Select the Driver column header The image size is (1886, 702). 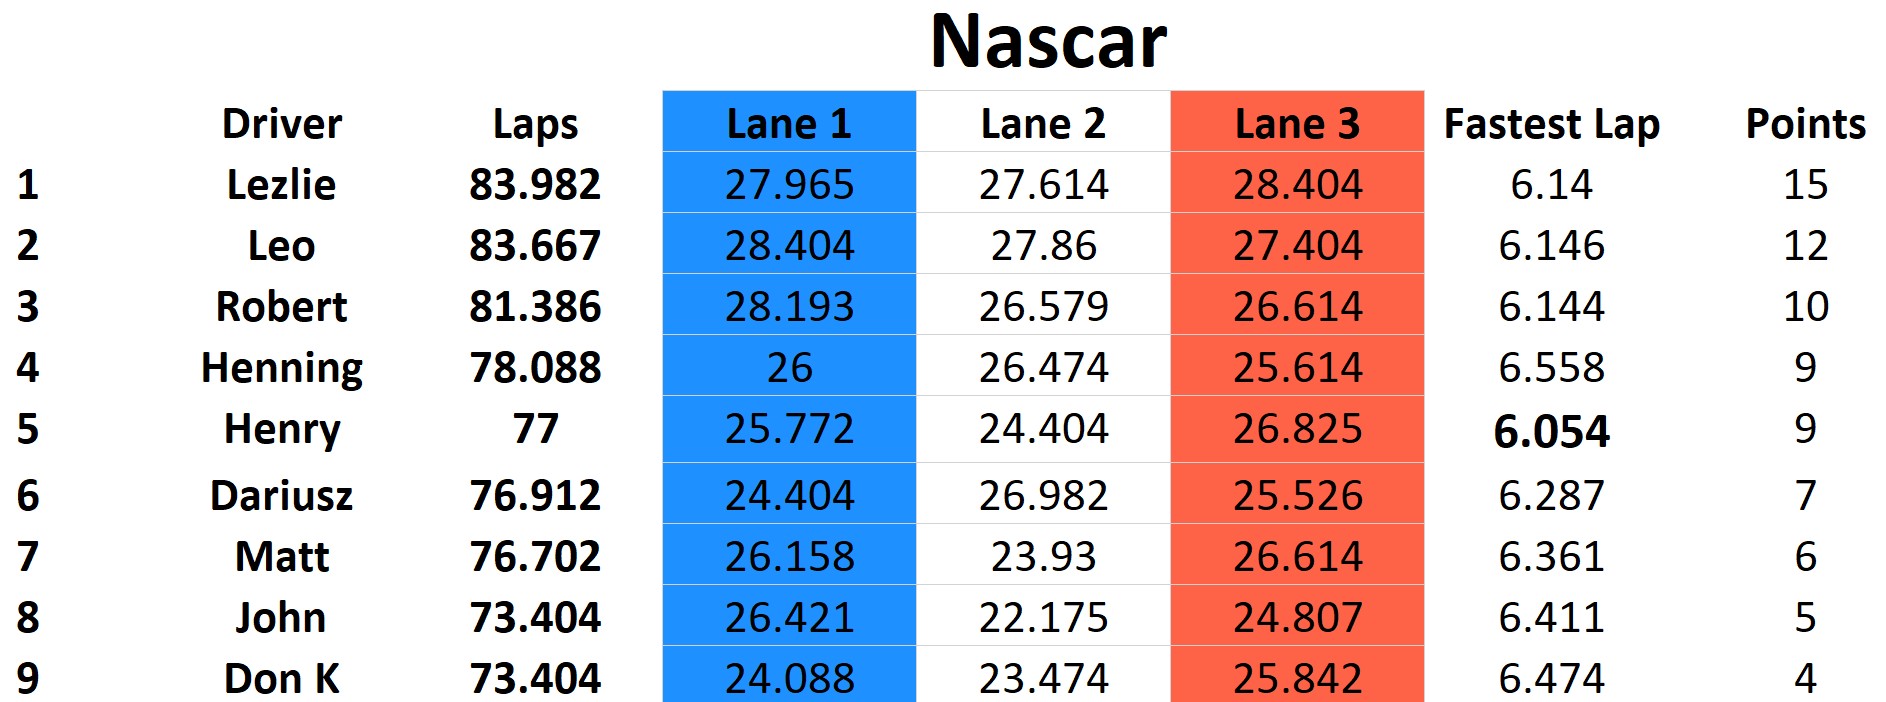click(x=282, y=124)
